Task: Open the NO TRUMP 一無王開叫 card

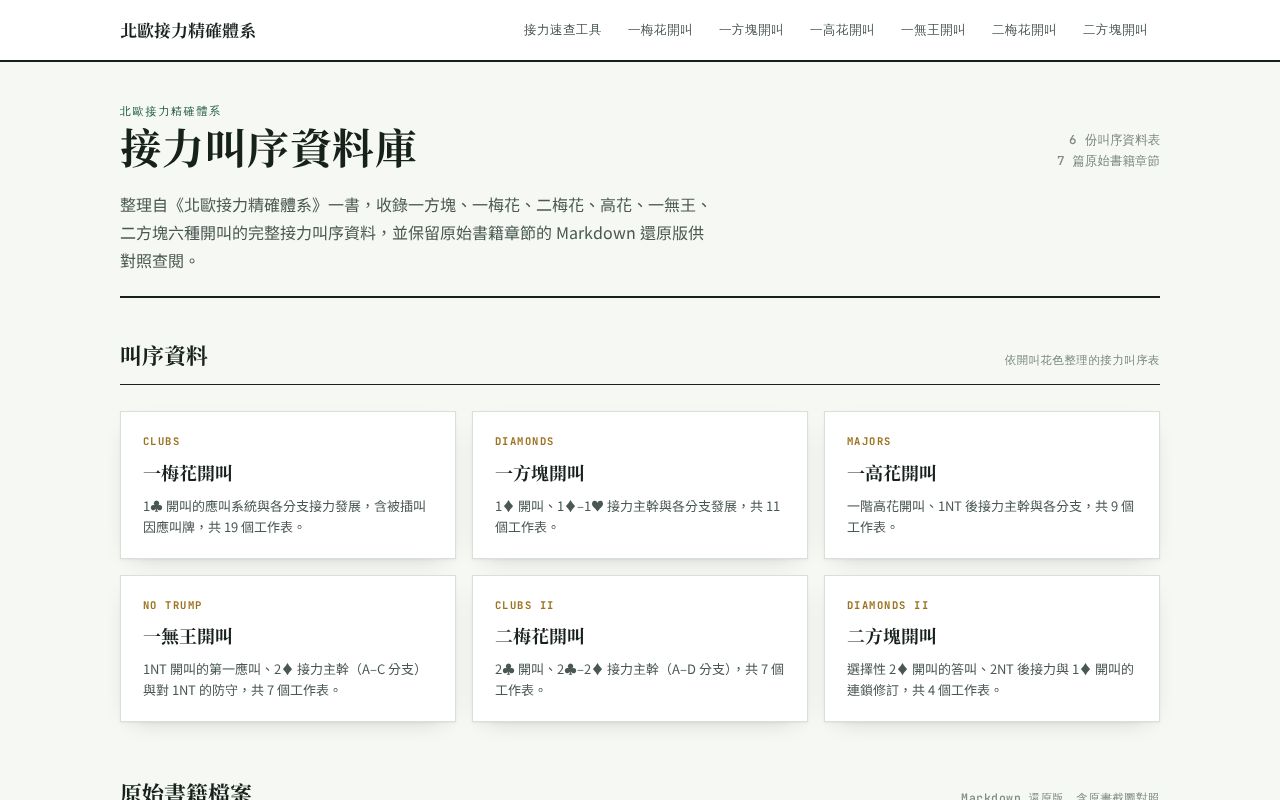Action: pyautogui.click(x=288, y=648)
